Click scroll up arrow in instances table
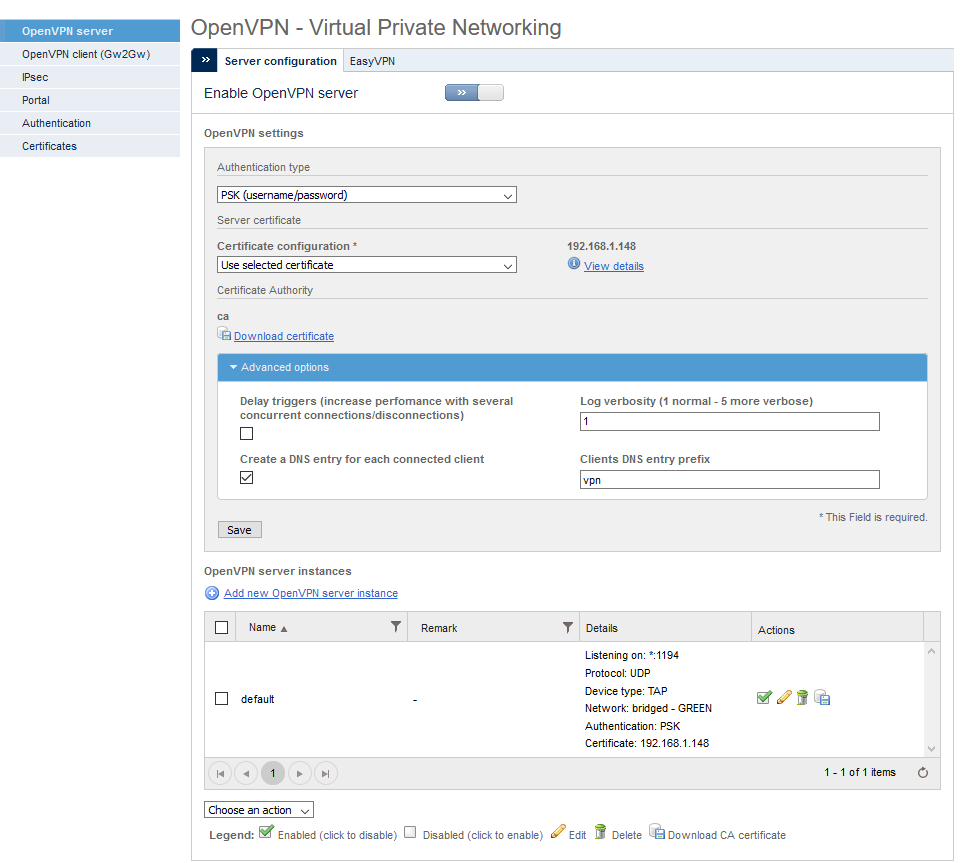963x863 pixels. 932,651
